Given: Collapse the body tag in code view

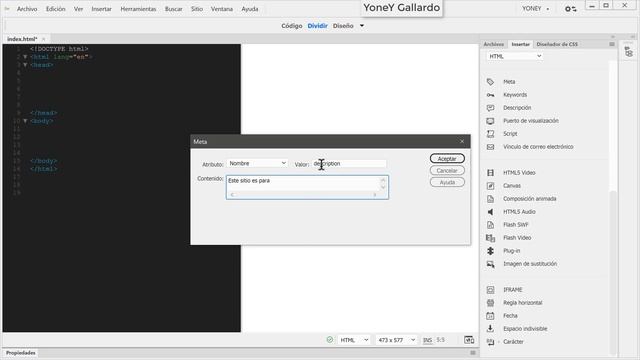Looking at the screenshot, I should tap(25, 121).
